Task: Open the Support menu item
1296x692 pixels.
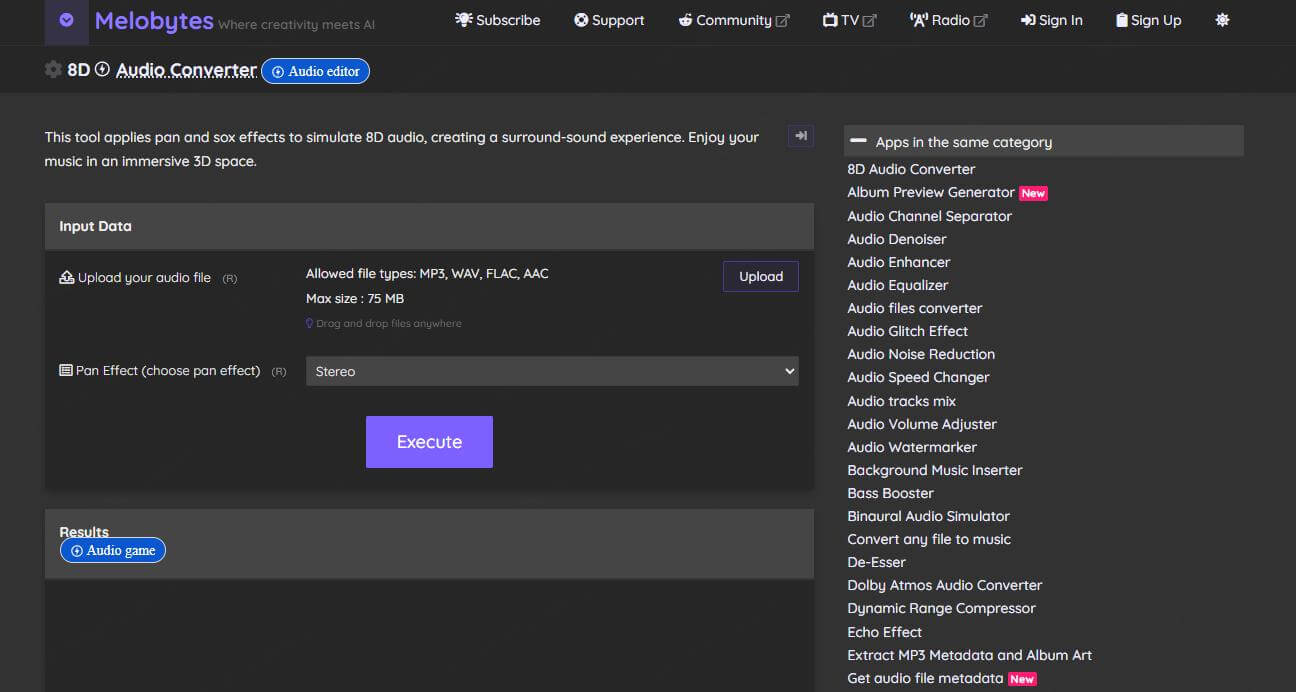Action: [x=608, y=20]
